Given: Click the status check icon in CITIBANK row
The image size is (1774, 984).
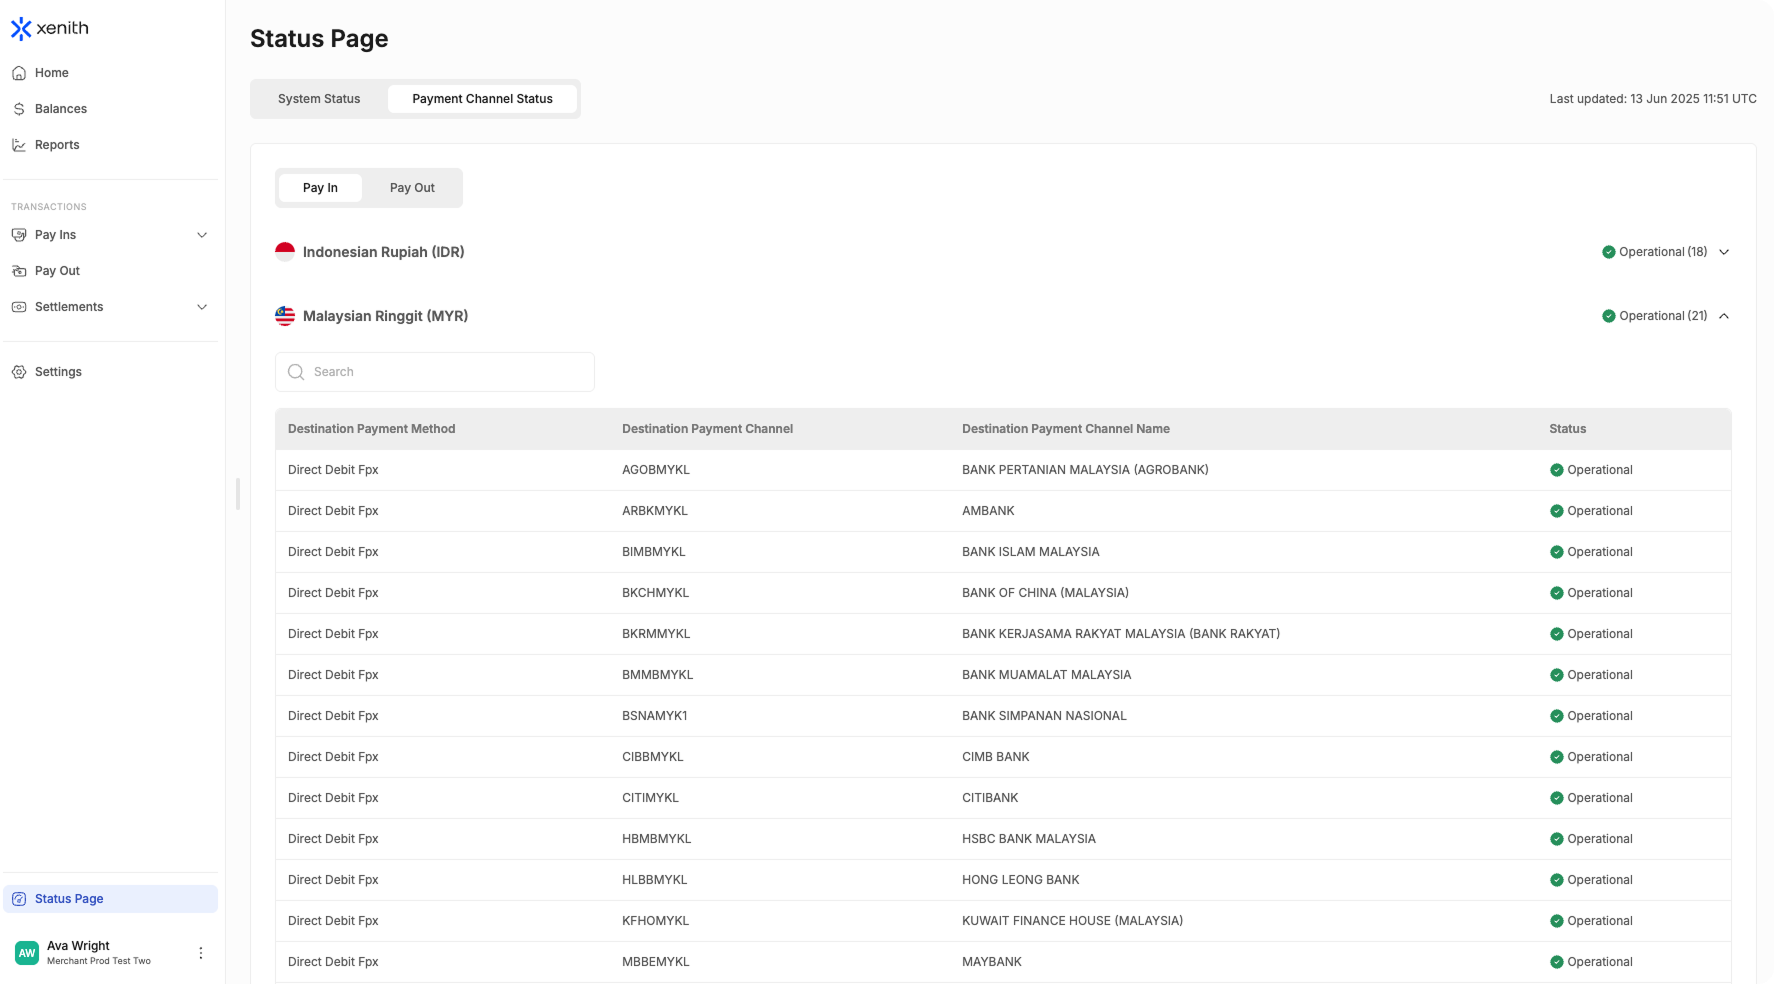Looking at the screenshot, I should [x=1557, y=798].
